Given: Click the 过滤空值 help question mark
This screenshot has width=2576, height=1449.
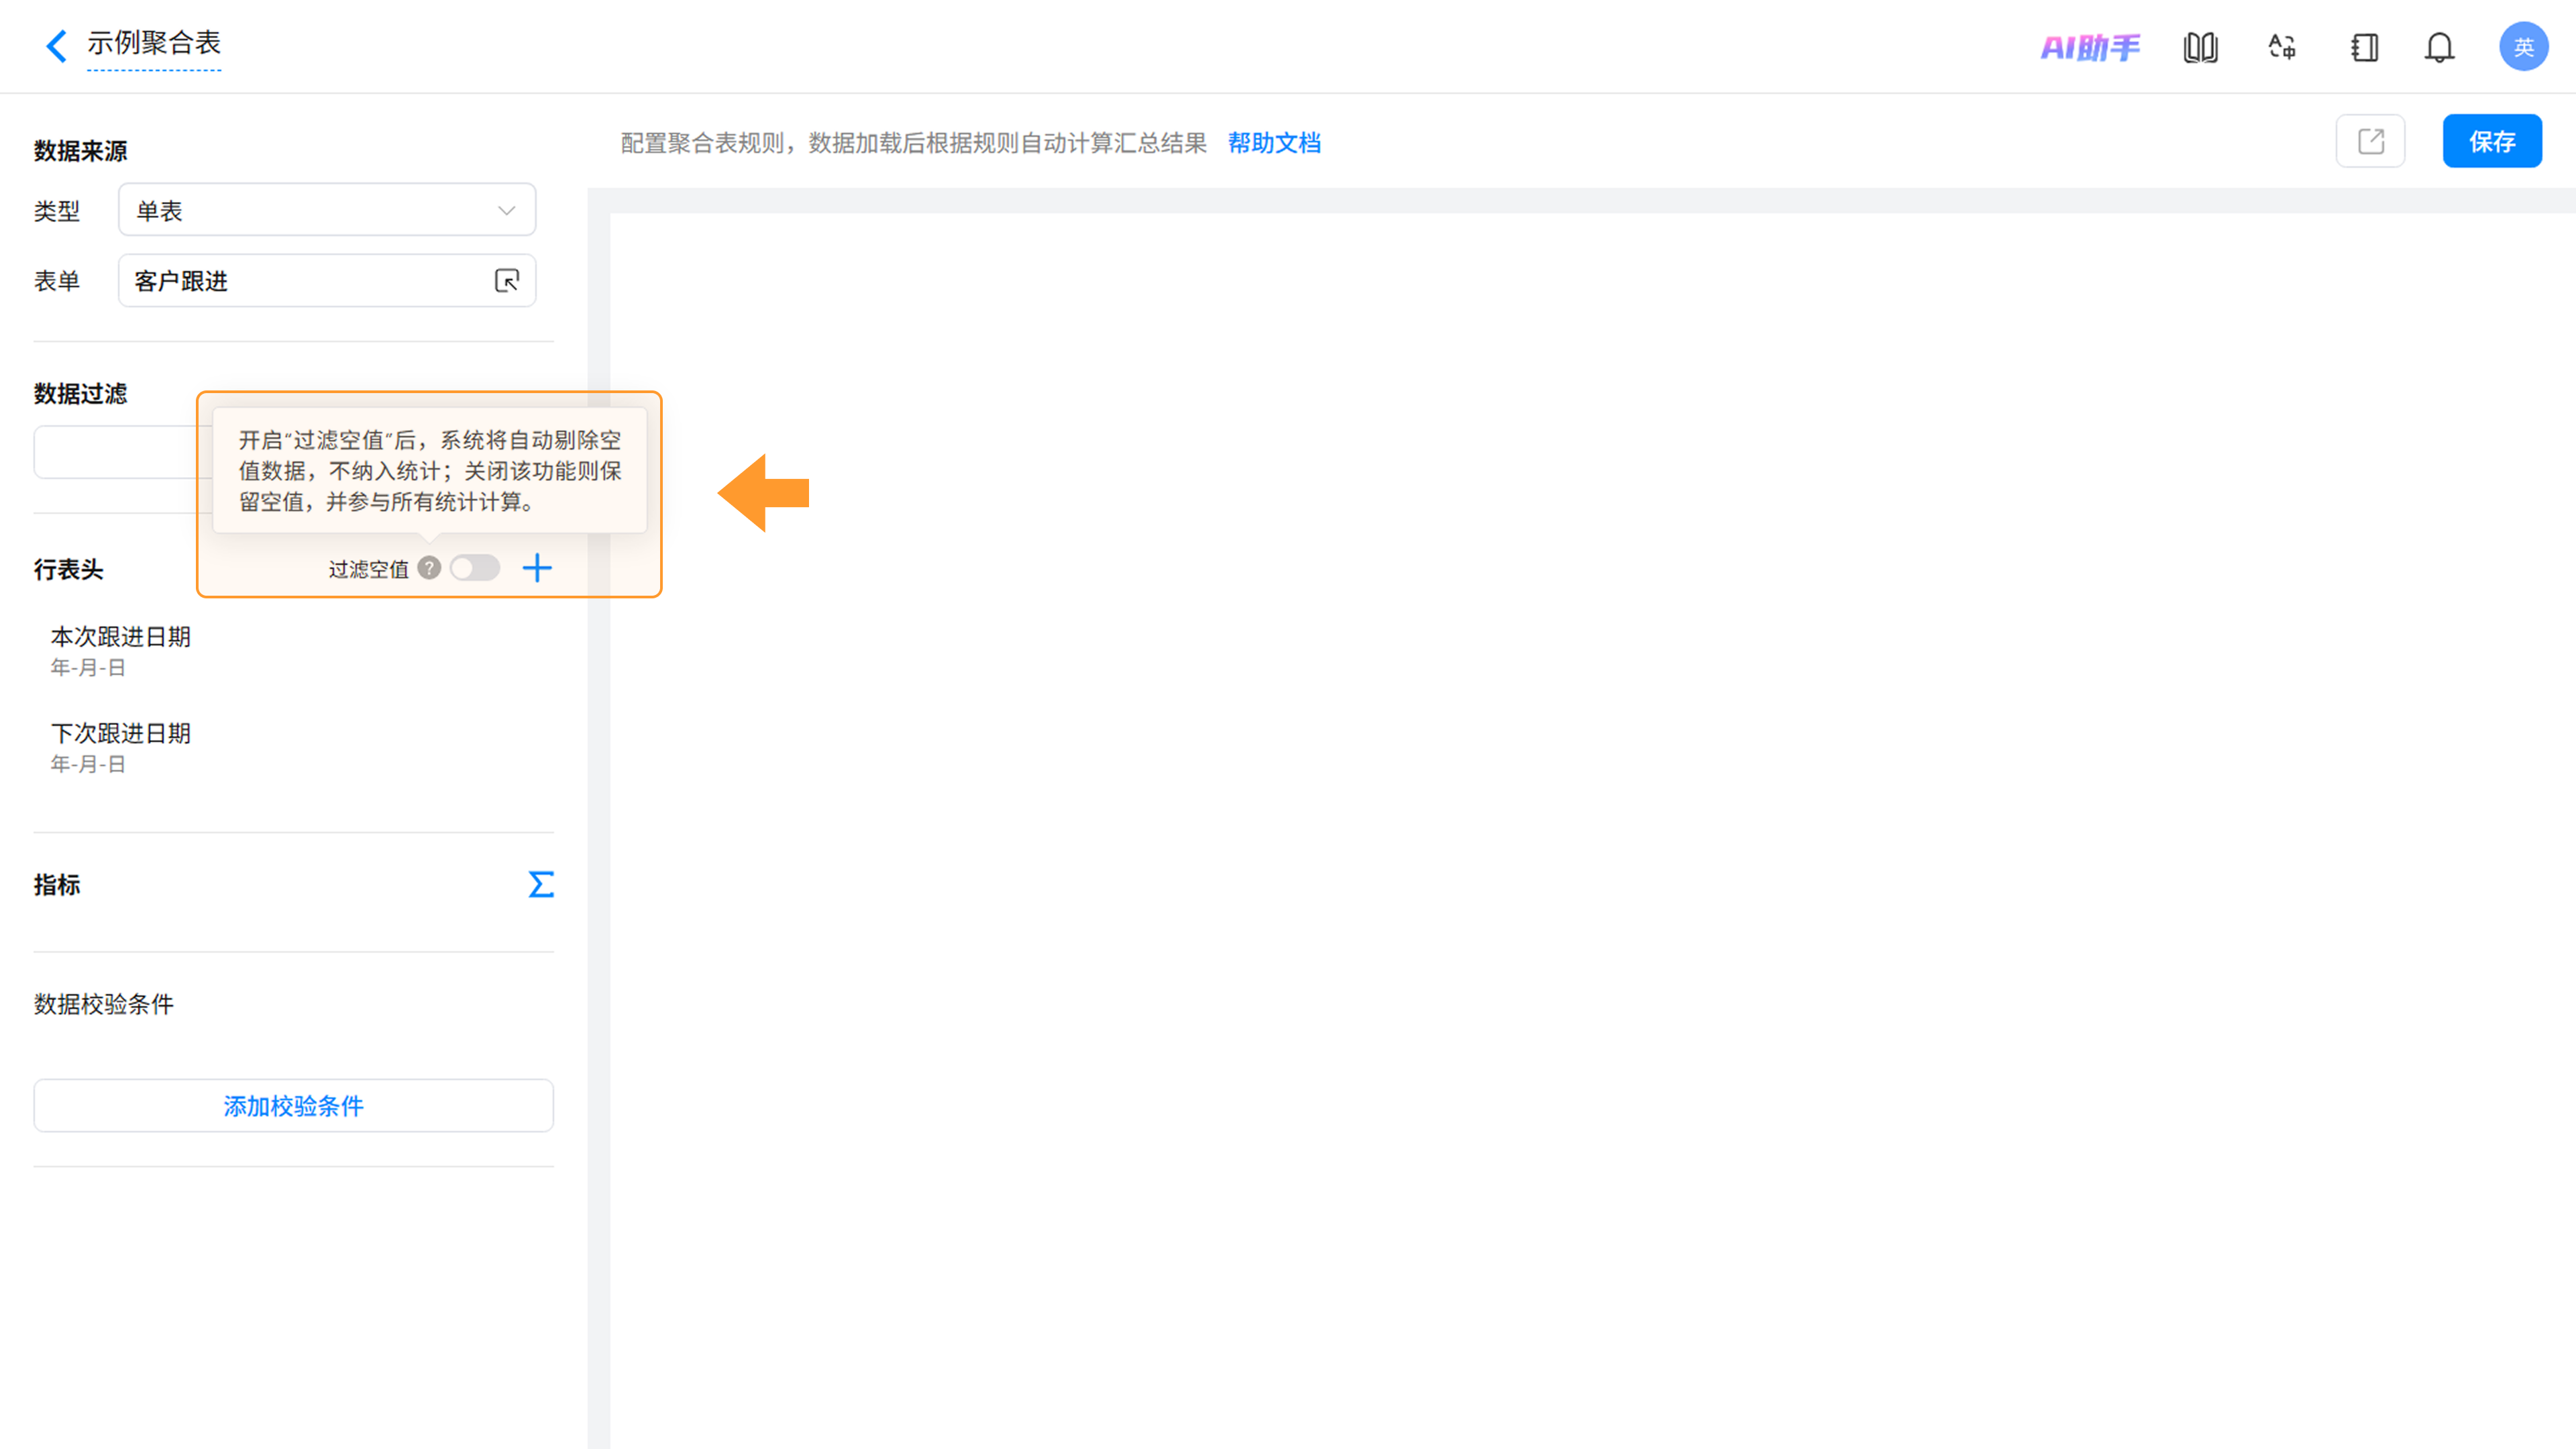Looking at the screenshot, I should pos(429,568).
